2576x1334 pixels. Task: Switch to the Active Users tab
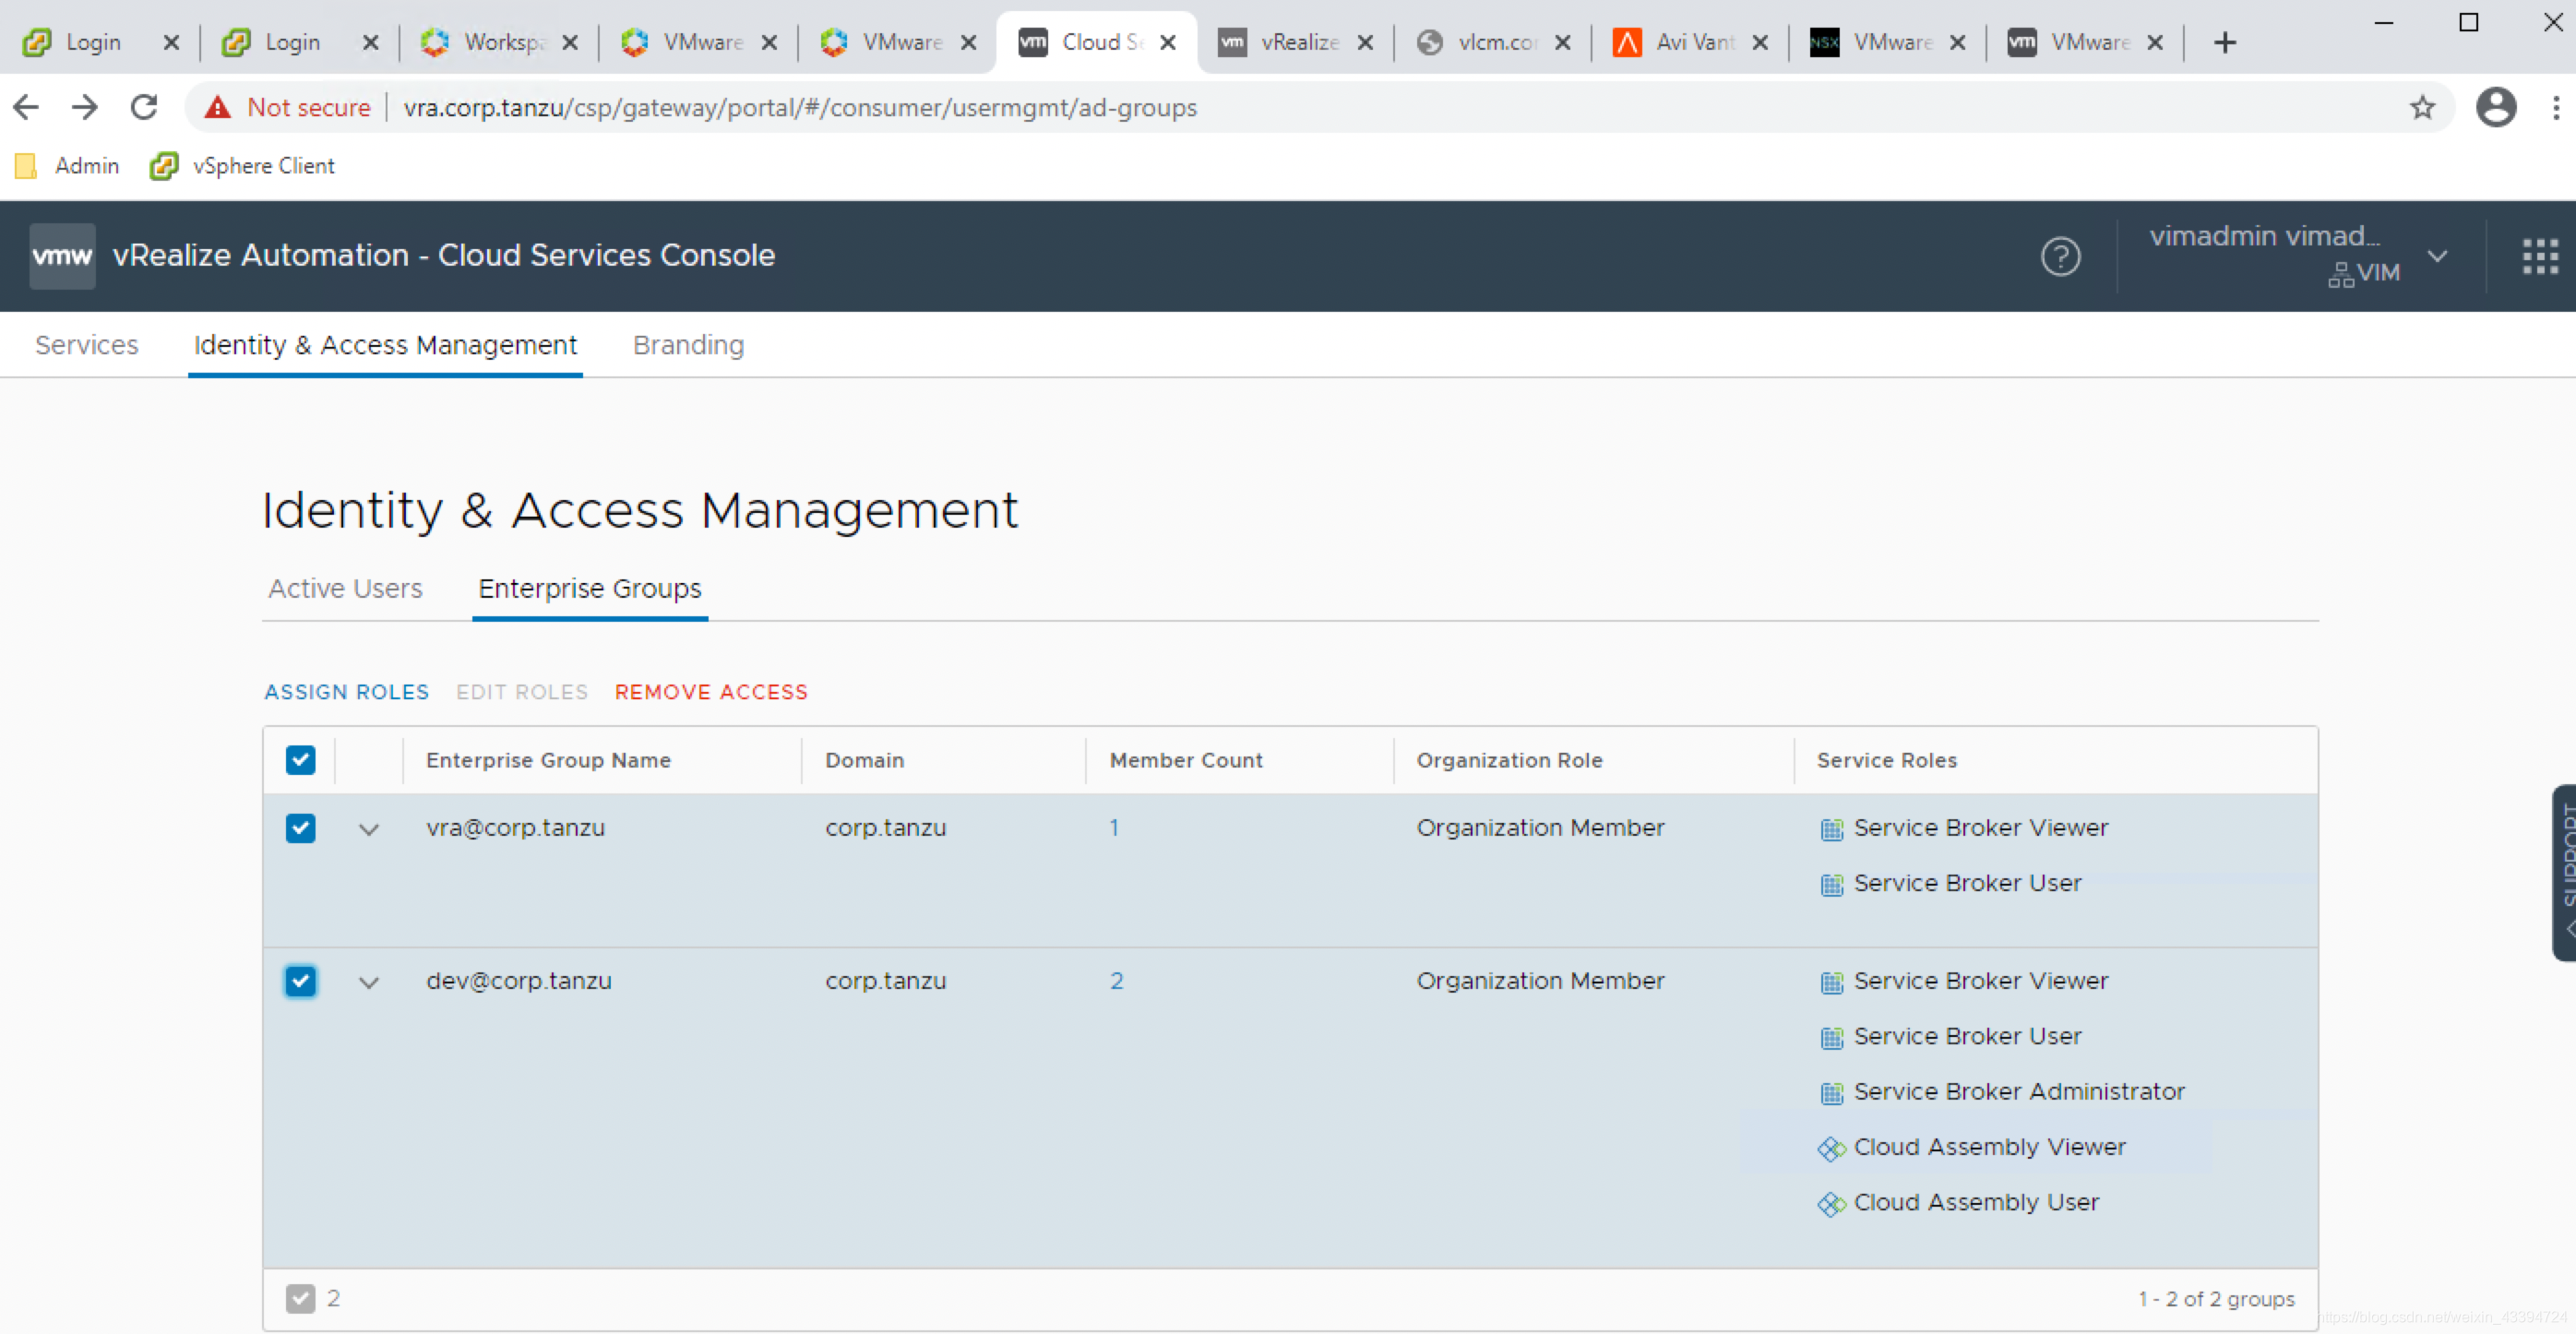[x=345, y=589]
